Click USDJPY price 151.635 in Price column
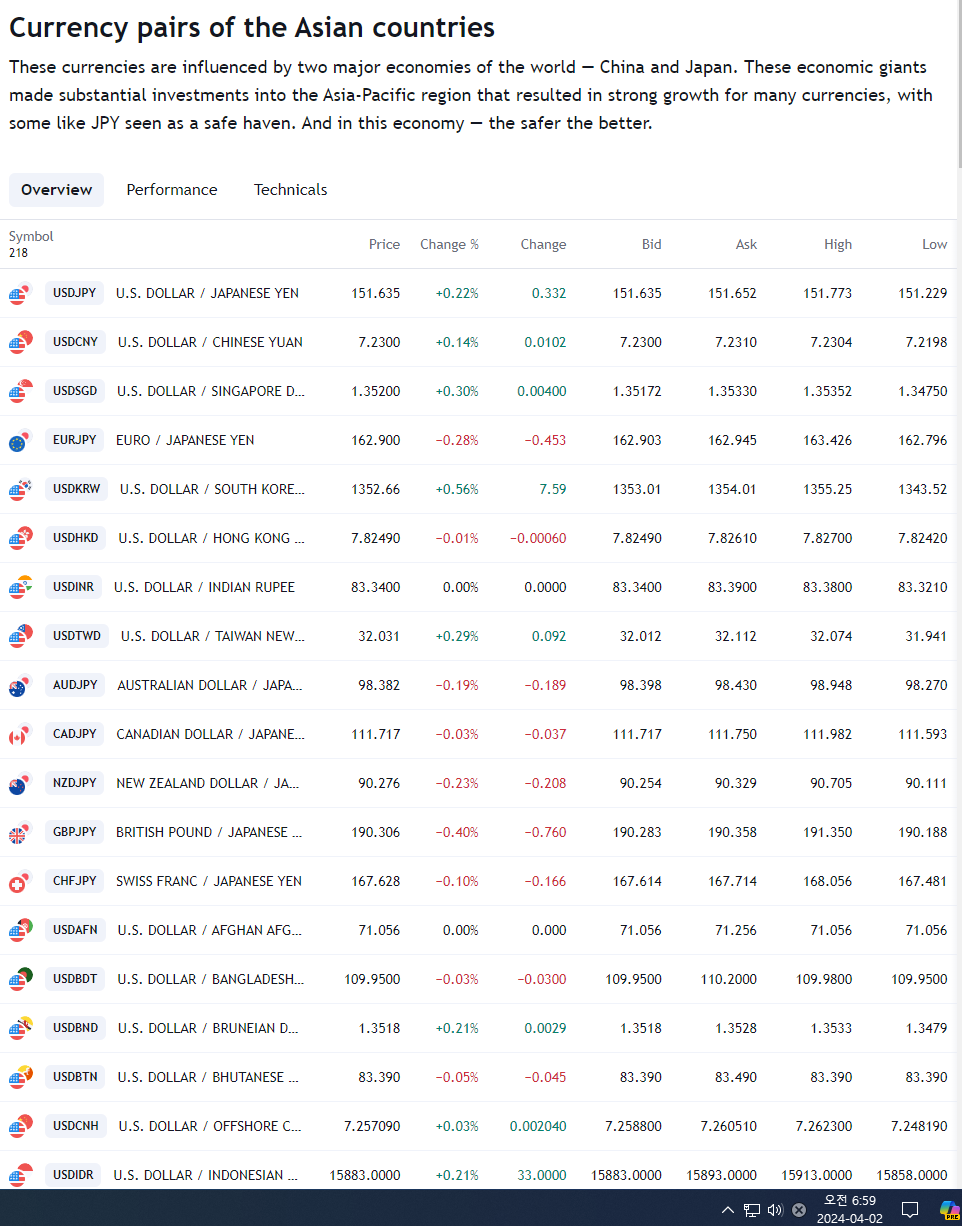 click(x=375, y=293)
